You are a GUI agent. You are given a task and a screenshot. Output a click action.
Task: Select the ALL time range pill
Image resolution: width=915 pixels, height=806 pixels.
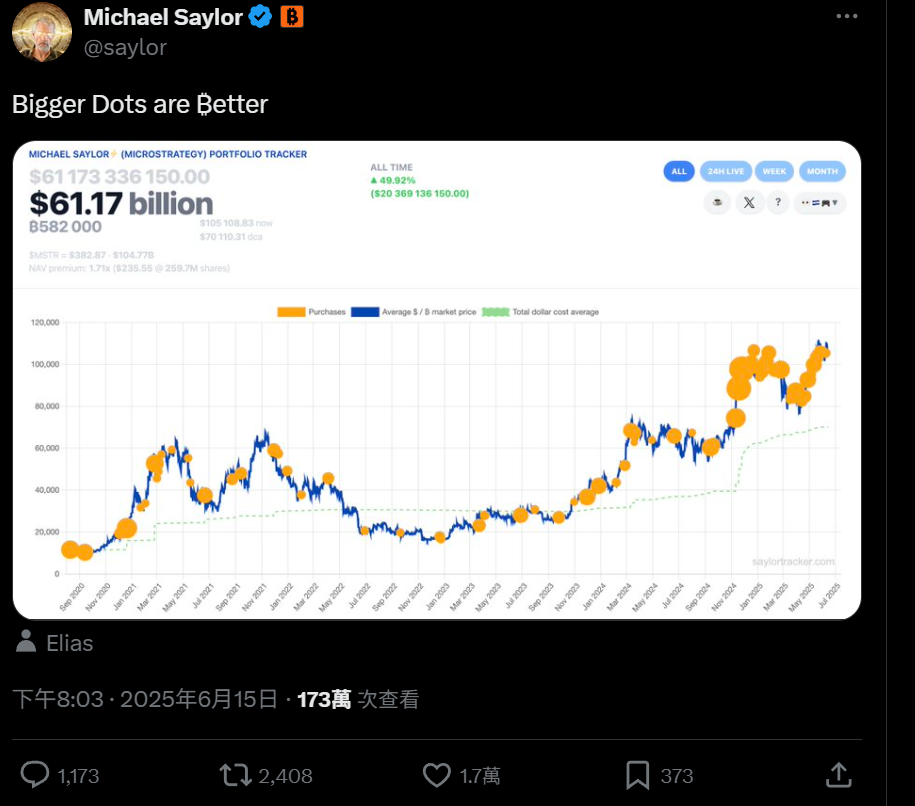coord(679,171)
